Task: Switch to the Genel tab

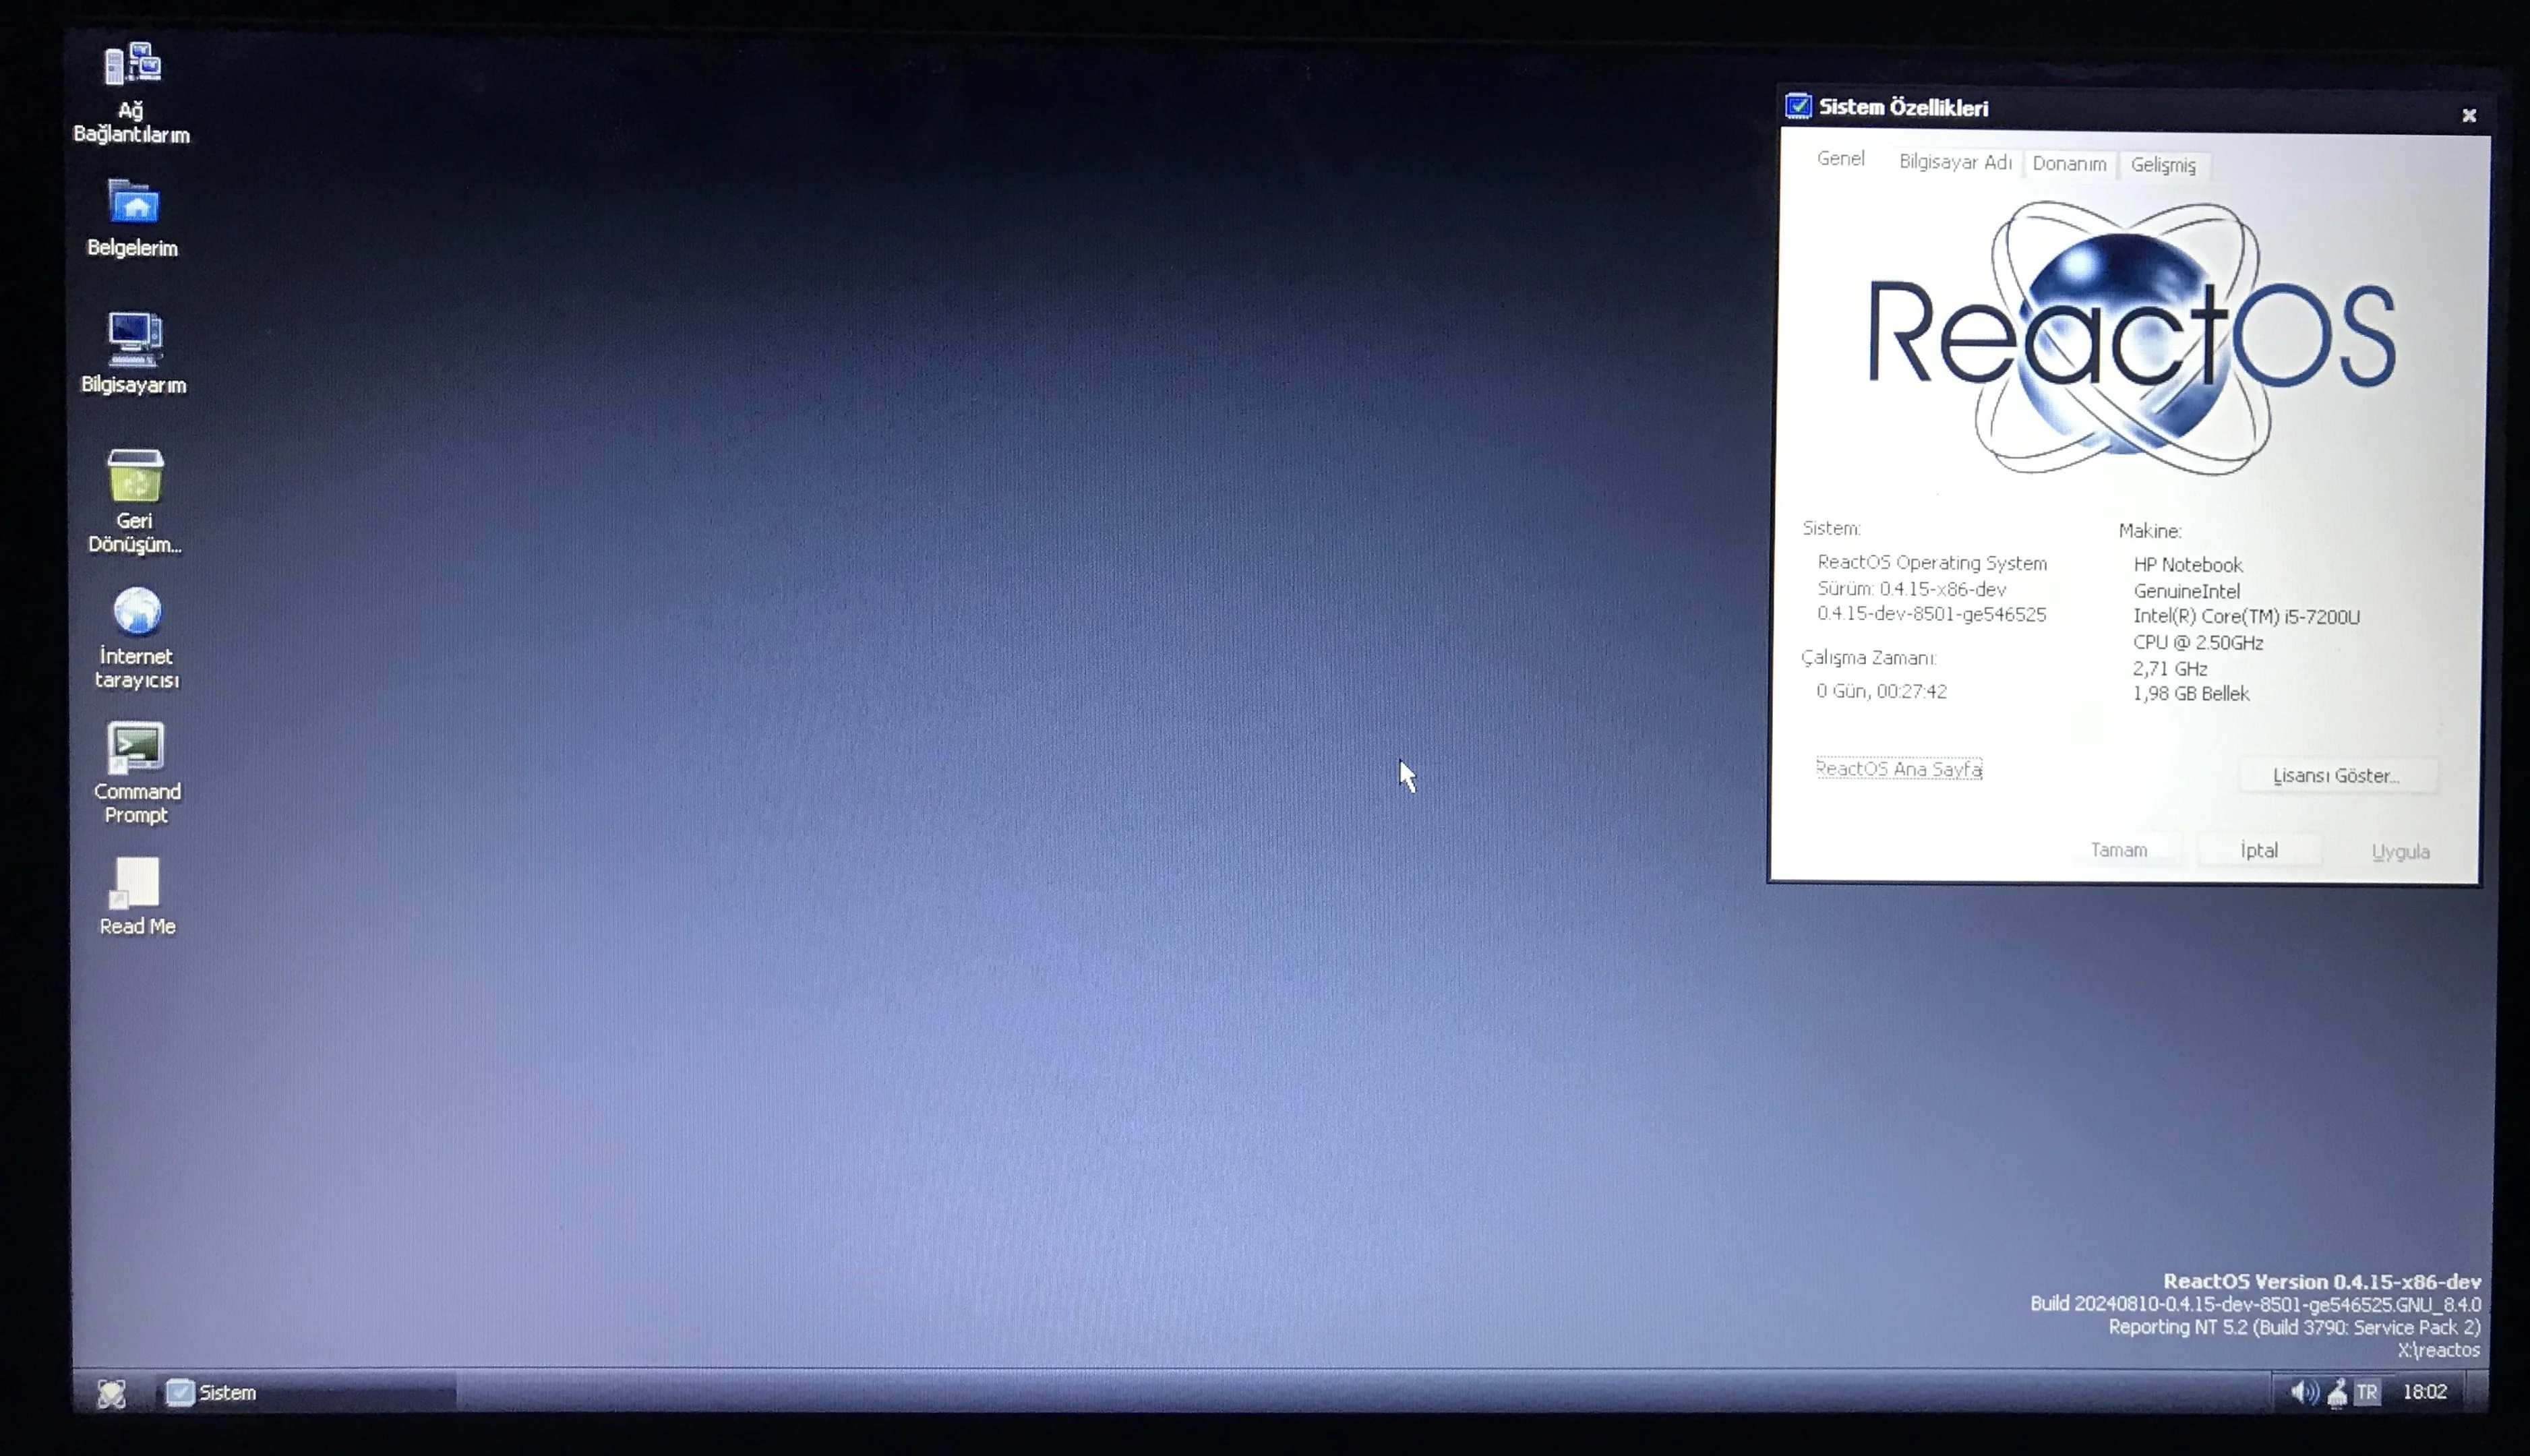Action: 1840,159
